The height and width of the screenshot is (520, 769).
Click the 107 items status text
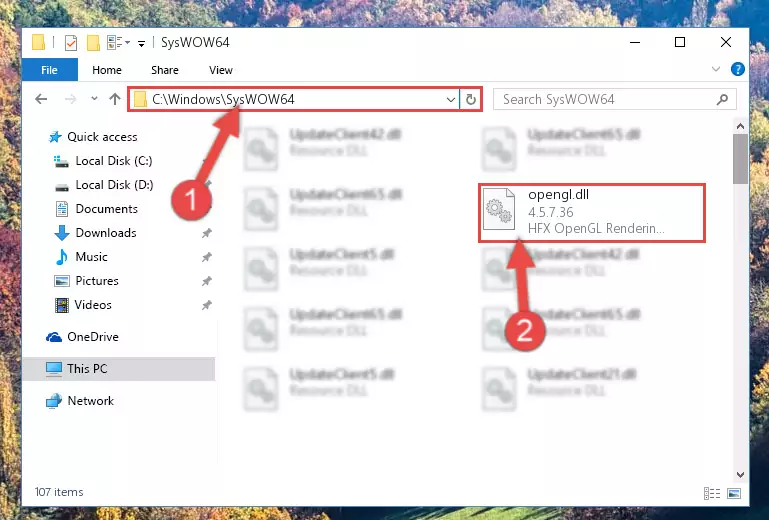coord(59,492)
